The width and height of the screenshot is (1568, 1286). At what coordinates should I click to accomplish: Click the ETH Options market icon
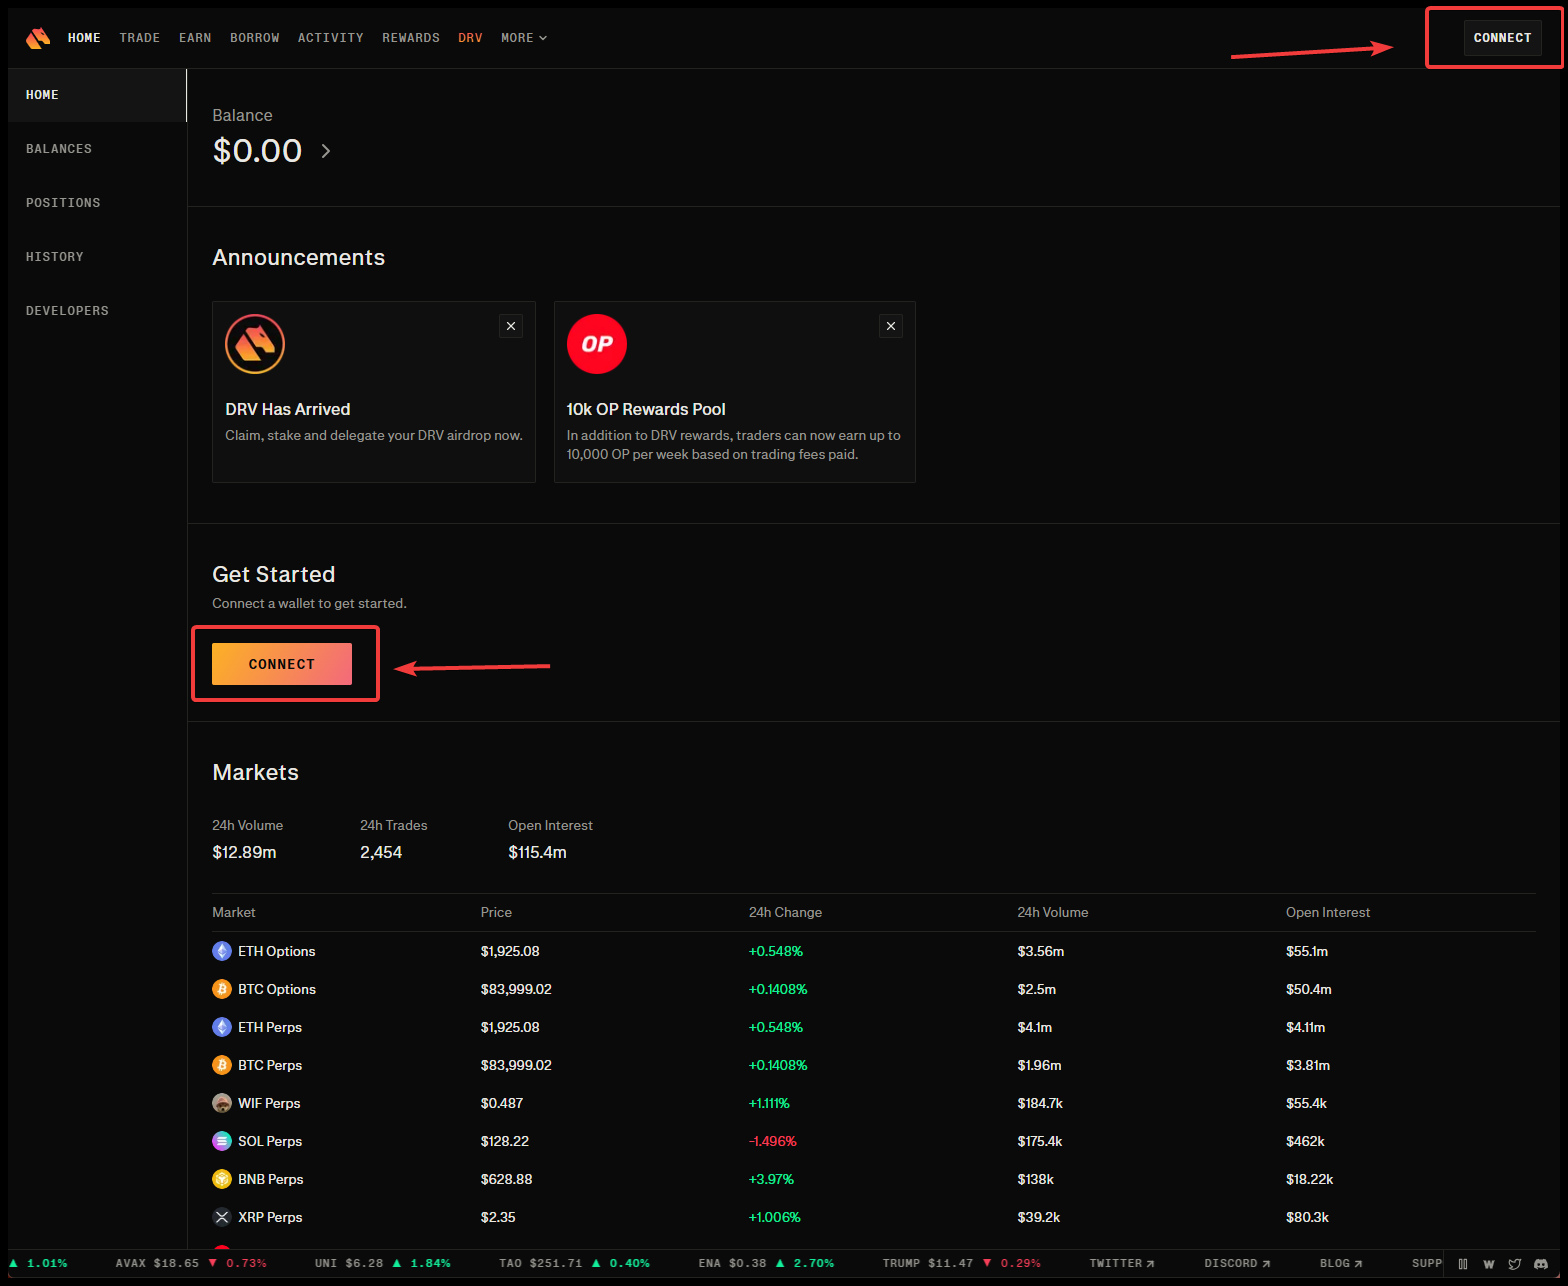click(222, 951)
